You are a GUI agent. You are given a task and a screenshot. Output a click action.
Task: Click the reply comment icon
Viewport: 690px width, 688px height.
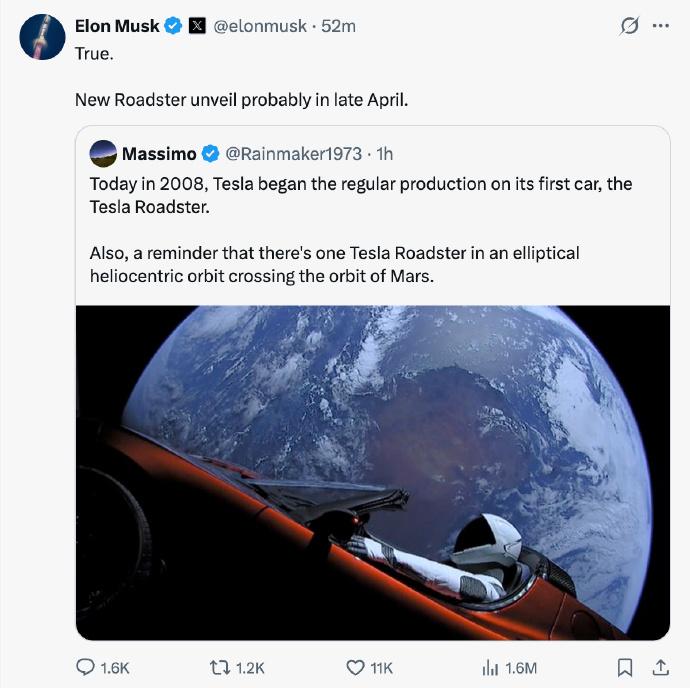point(87,667)
